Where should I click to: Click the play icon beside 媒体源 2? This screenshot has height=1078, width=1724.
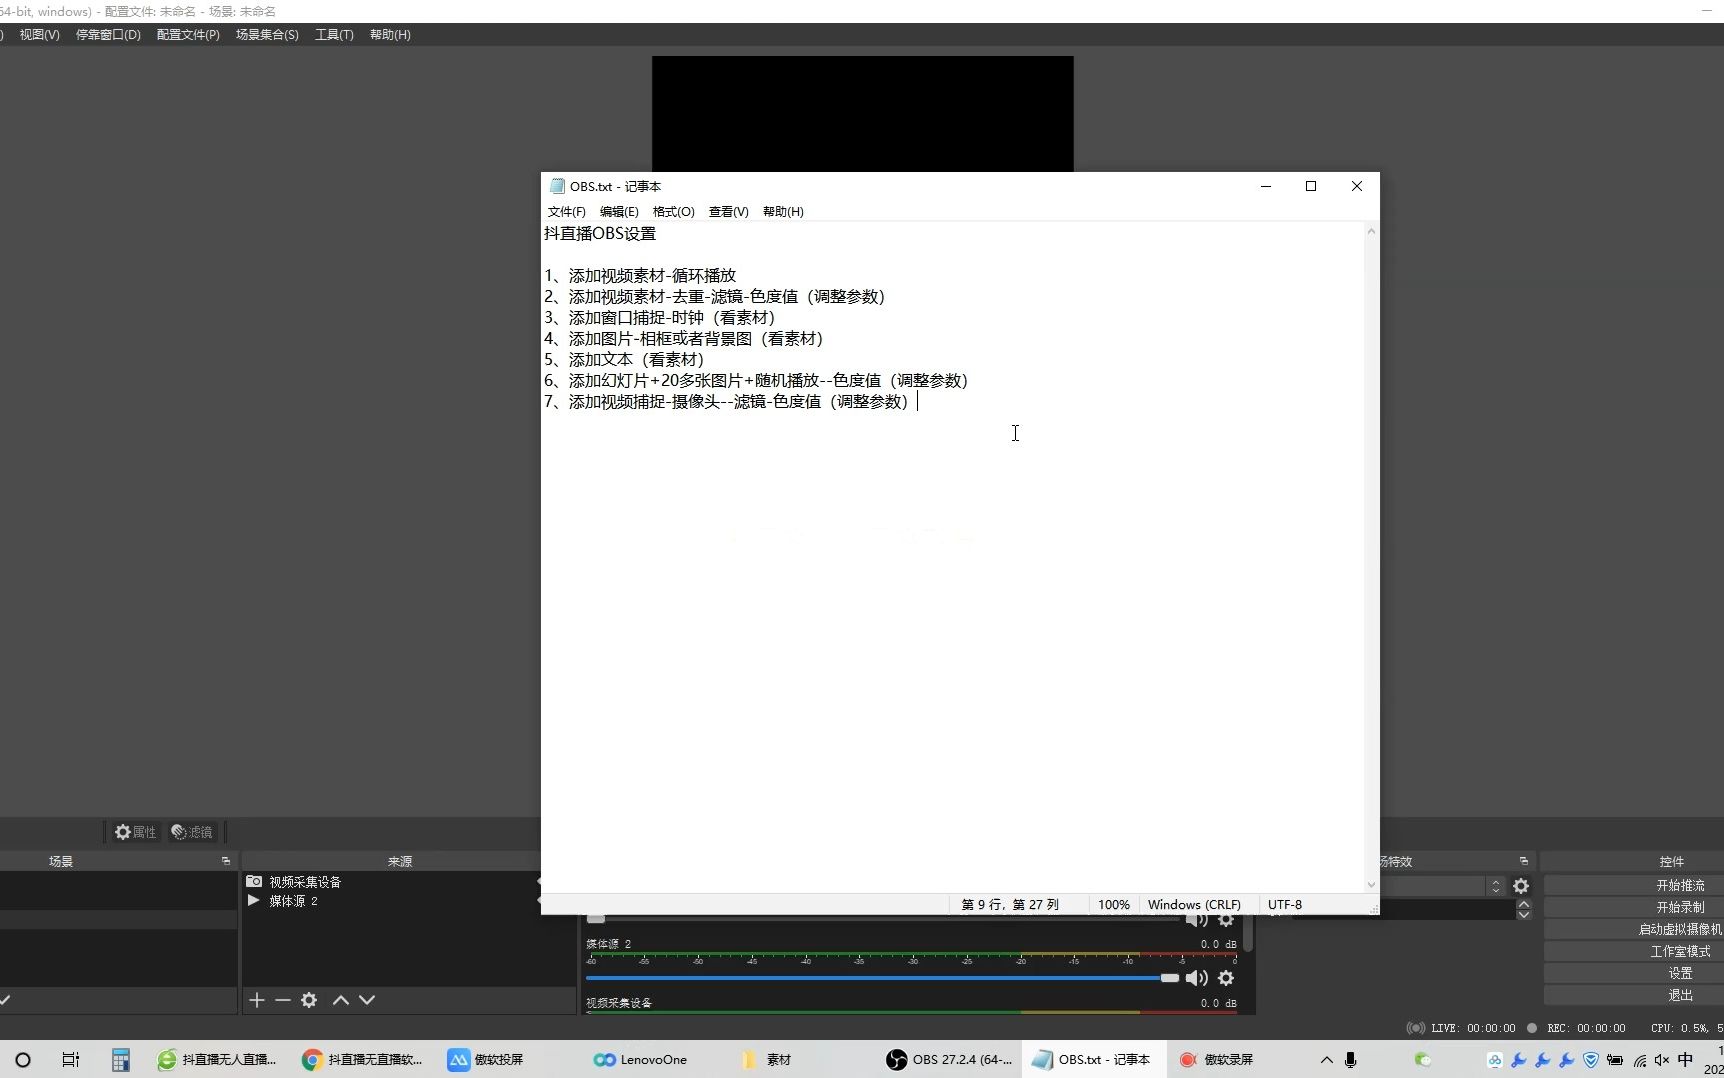pyautogui.click(x=254, y=901)
